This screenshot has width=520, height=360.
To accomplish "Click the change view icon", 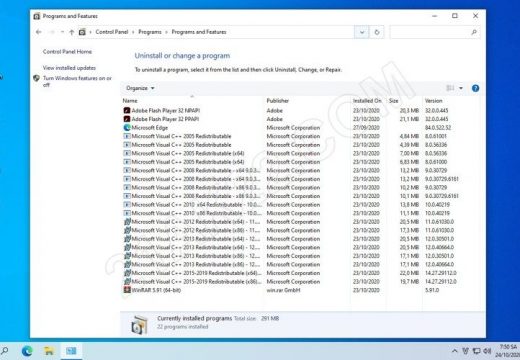I will [x=450, y=88].
